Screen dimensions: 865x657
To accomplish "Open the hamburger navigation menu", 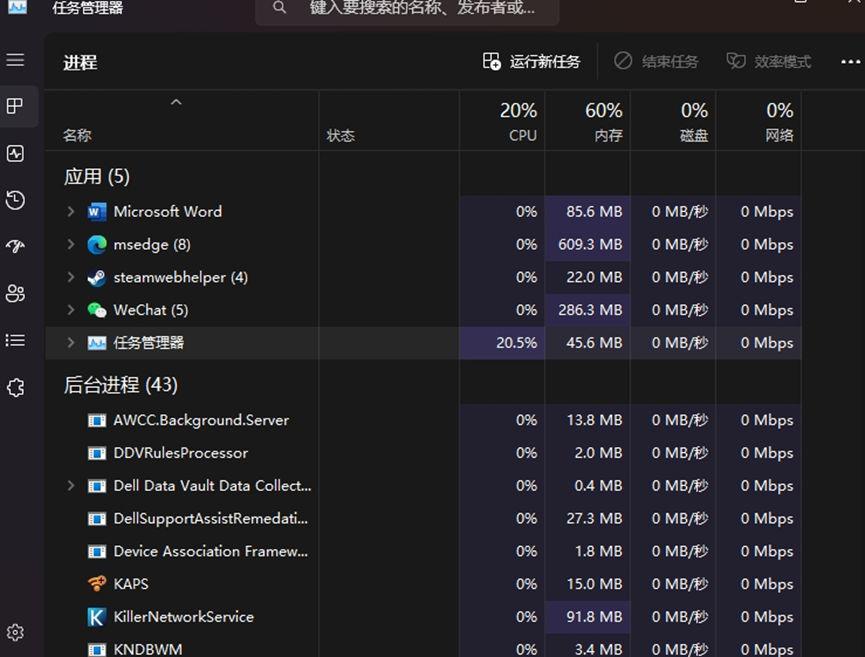I will tap(15, 60).
